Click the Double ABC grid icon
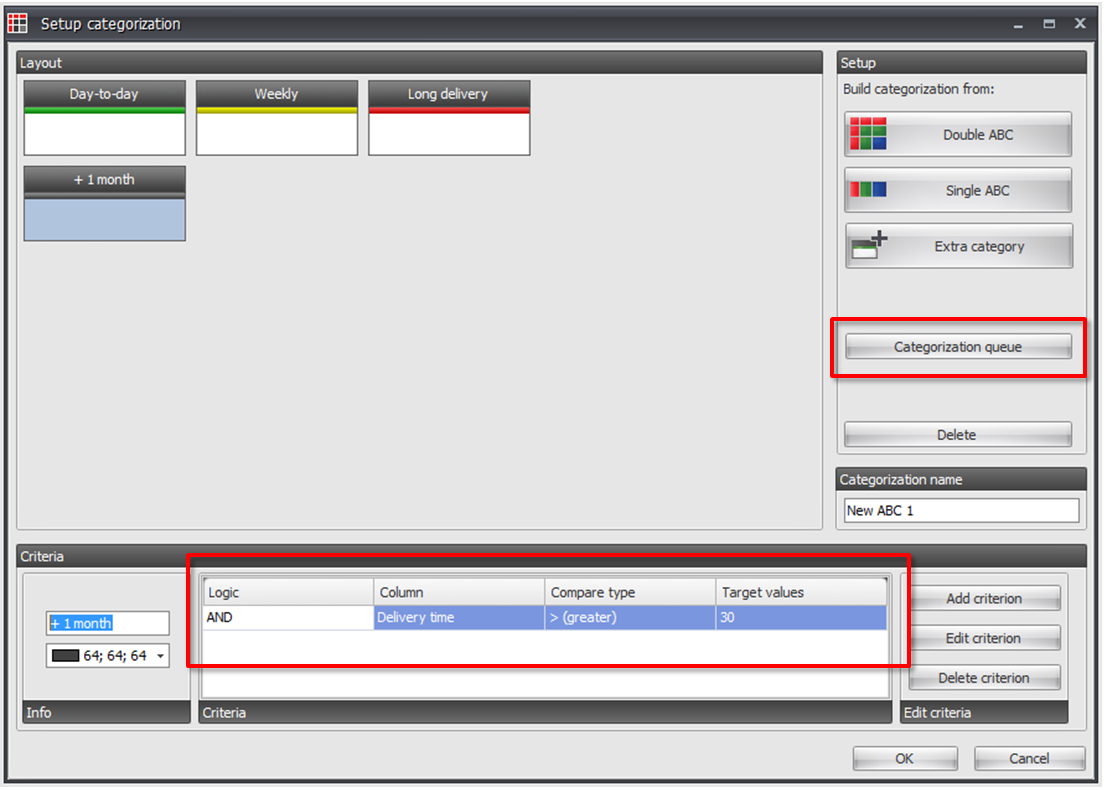Viewport: 1104px width, 790px height. [x=867, y=134]
